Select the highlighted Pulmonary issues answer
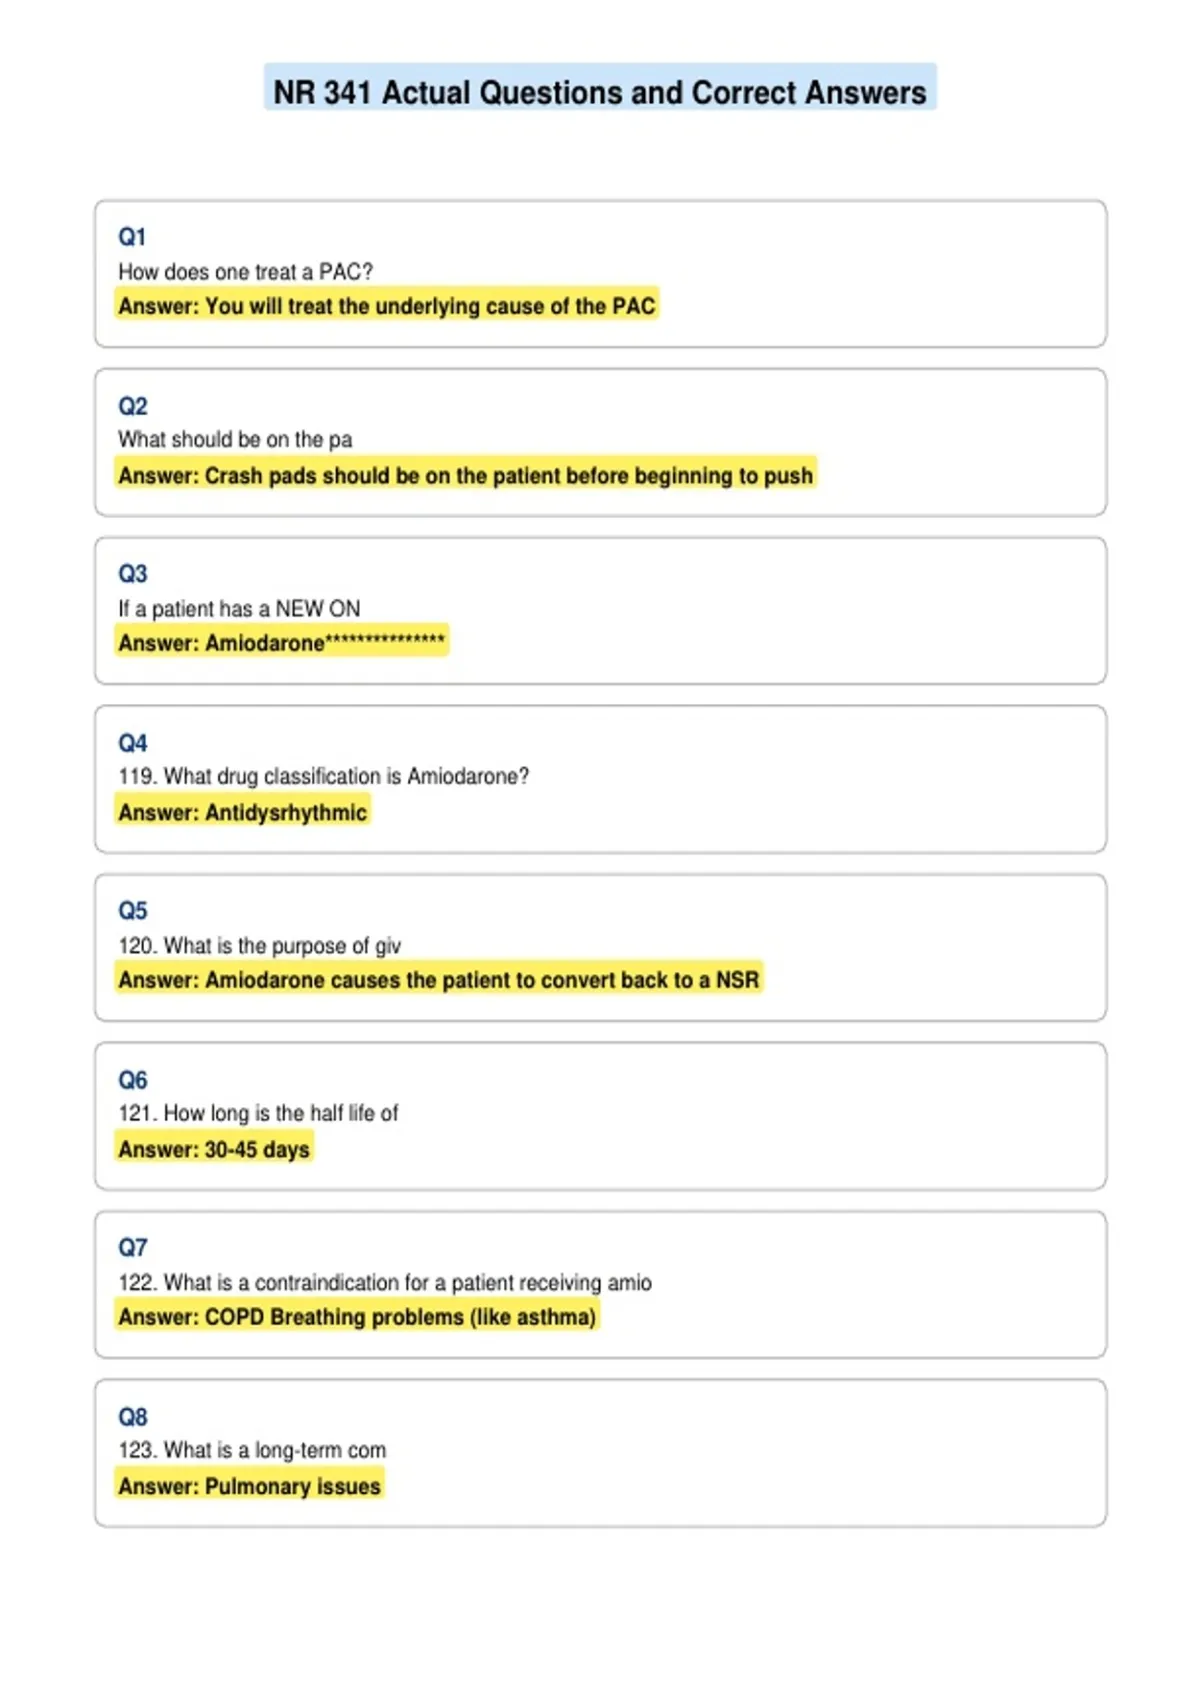 pyautogui.click(x=250, y=1486)
